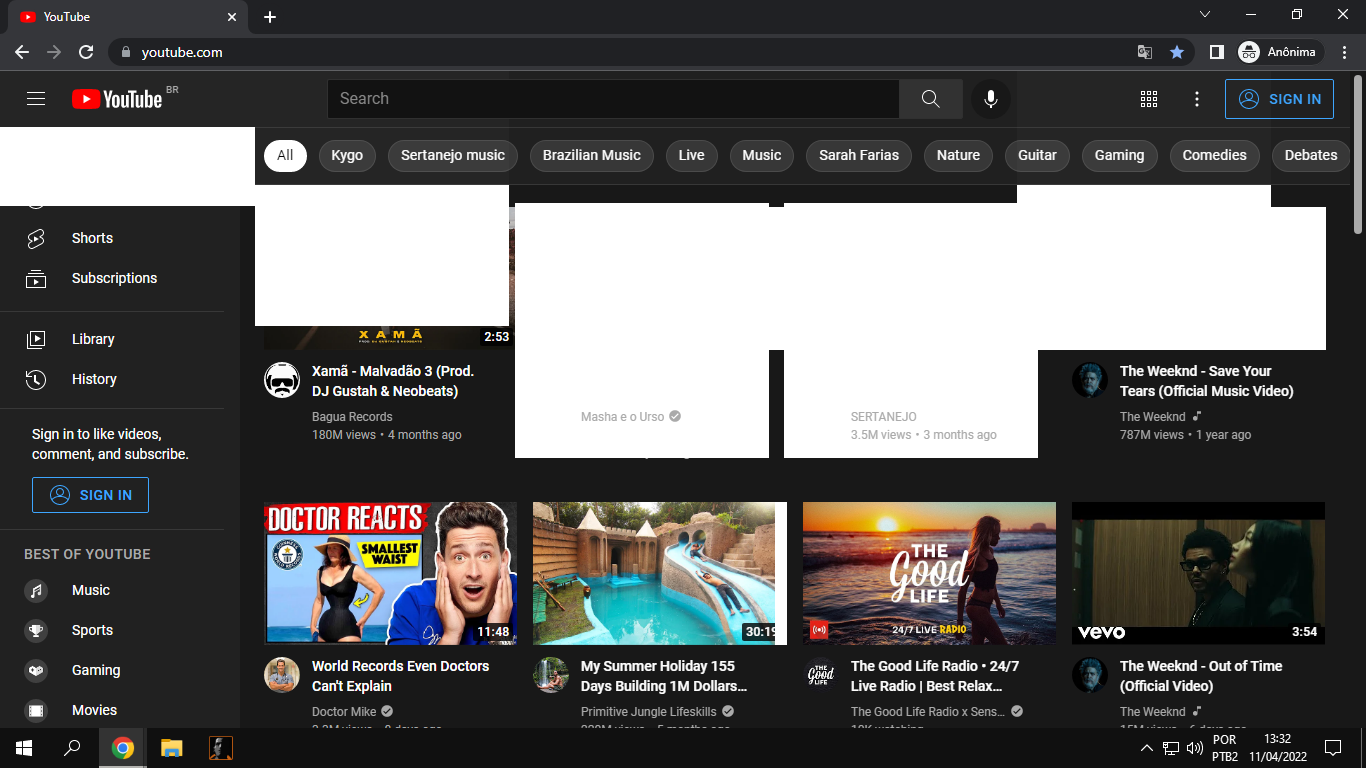Start voice search with microphone icon
The height and width of the screenshot is (768, 1366).
click(x=991, y=99)
